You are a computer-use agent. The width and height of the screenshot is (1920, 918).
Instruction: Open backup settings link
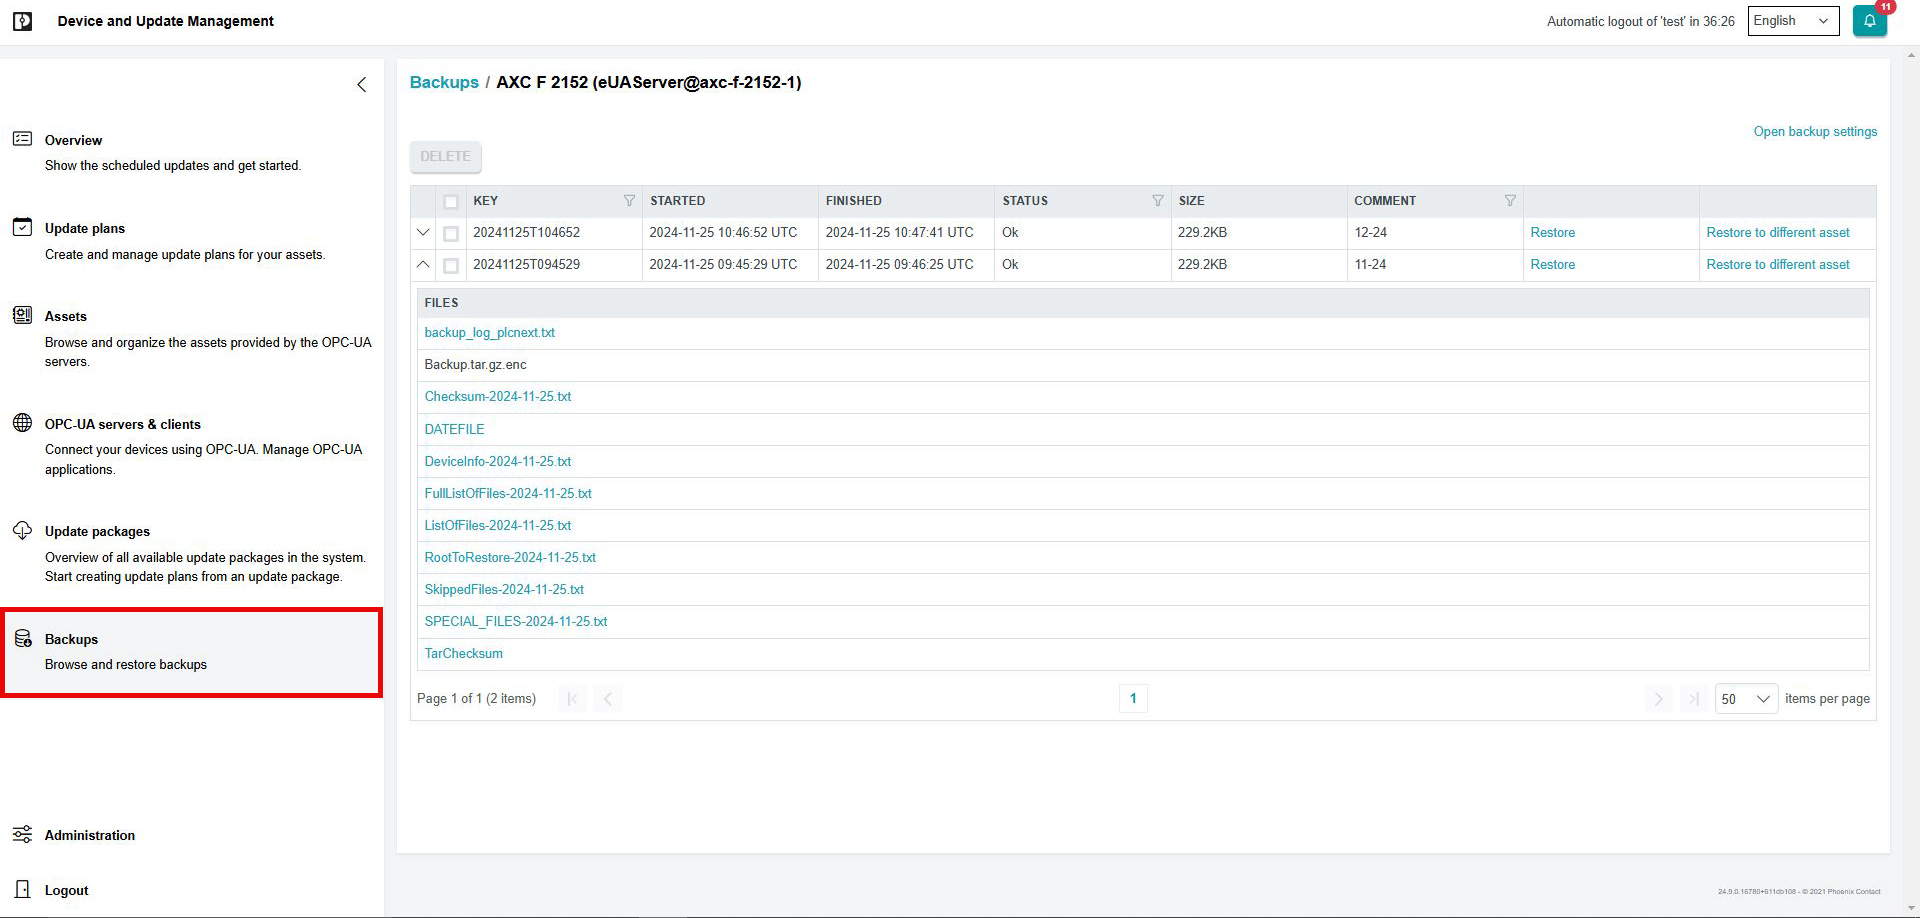[x=1815, y=132]
